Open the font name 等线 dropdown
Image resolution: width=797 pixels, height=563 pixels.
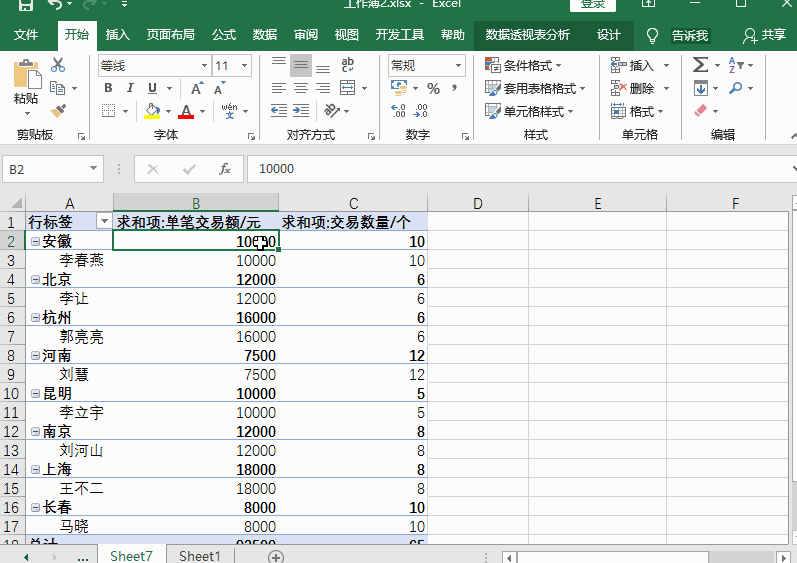(x=204, y=66)
